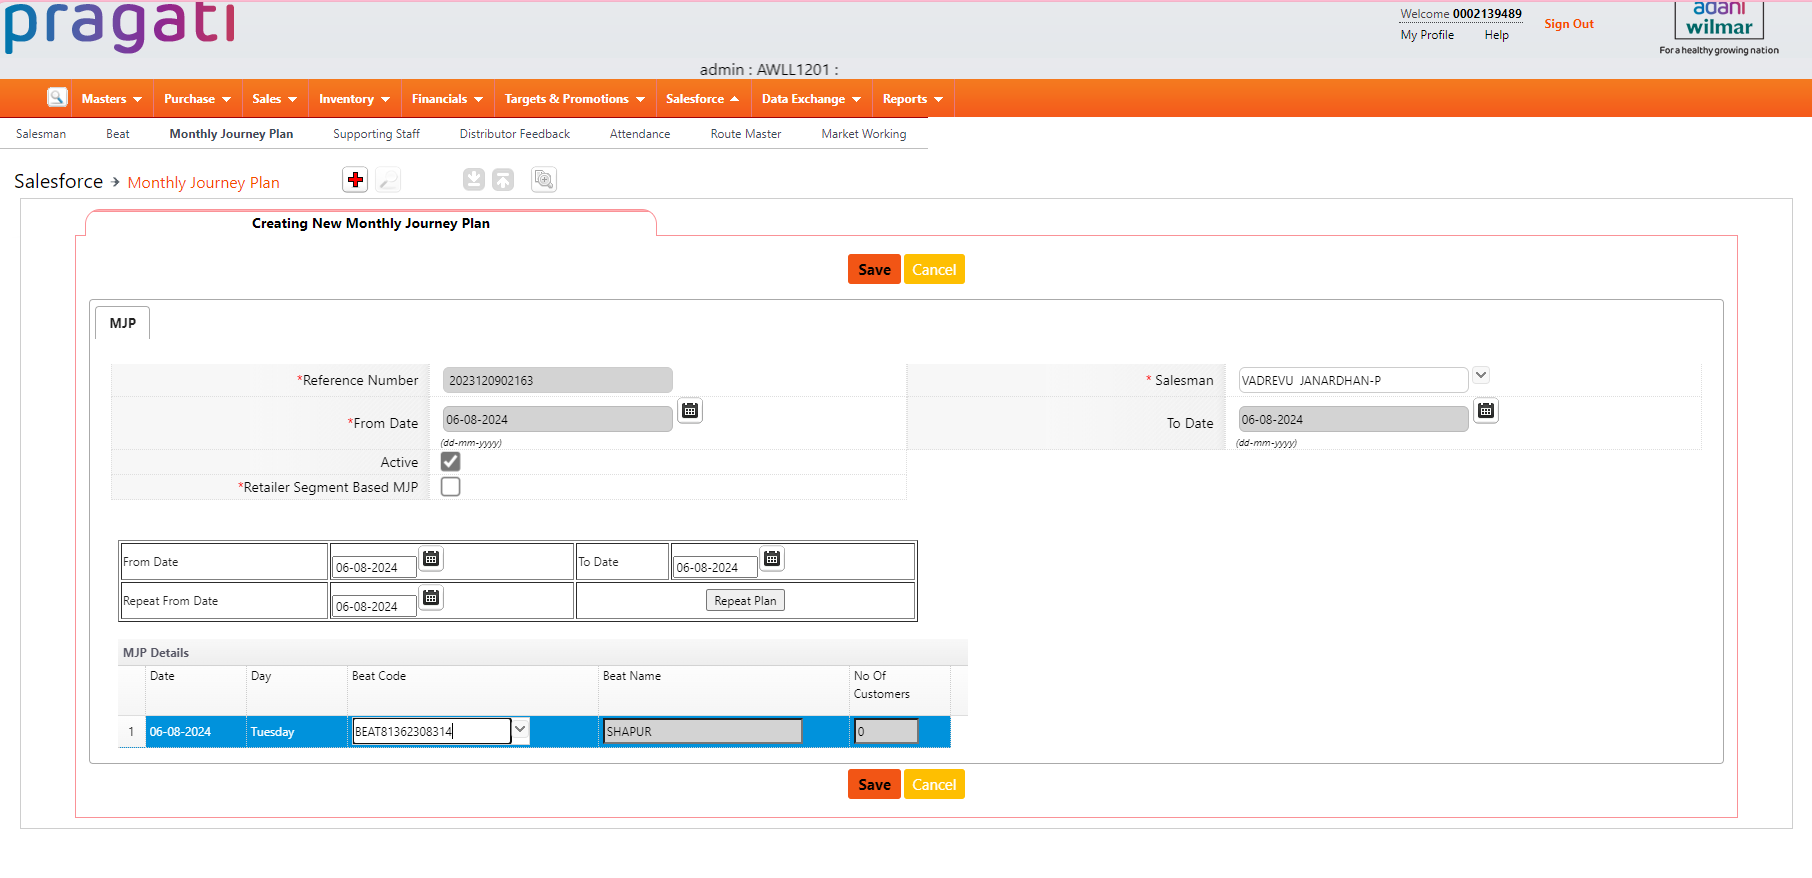Open the Distributor Feedback submenu item
Viewport: 1812px width, 878px height.
[515, 134]
